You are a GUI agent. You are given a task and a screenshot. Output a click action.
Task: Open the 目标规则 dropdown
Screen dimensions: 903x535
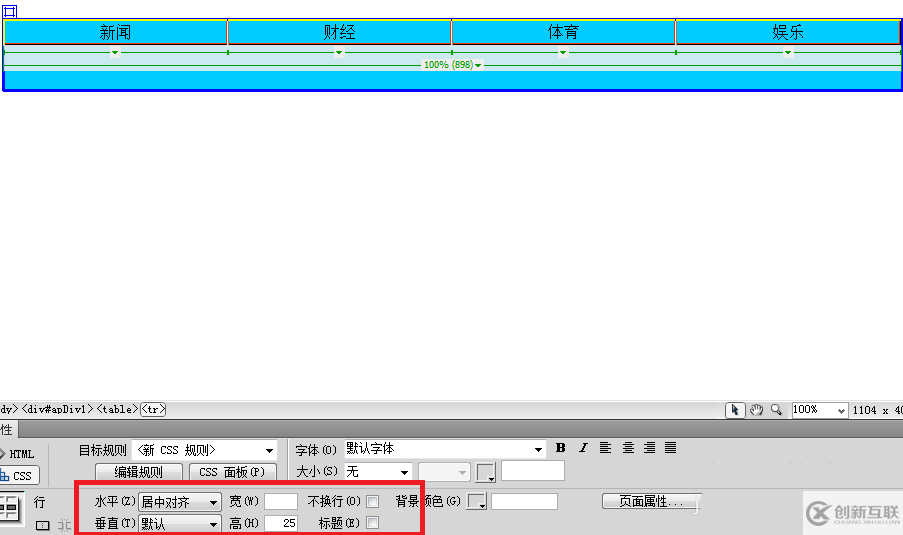pos(204,450)
